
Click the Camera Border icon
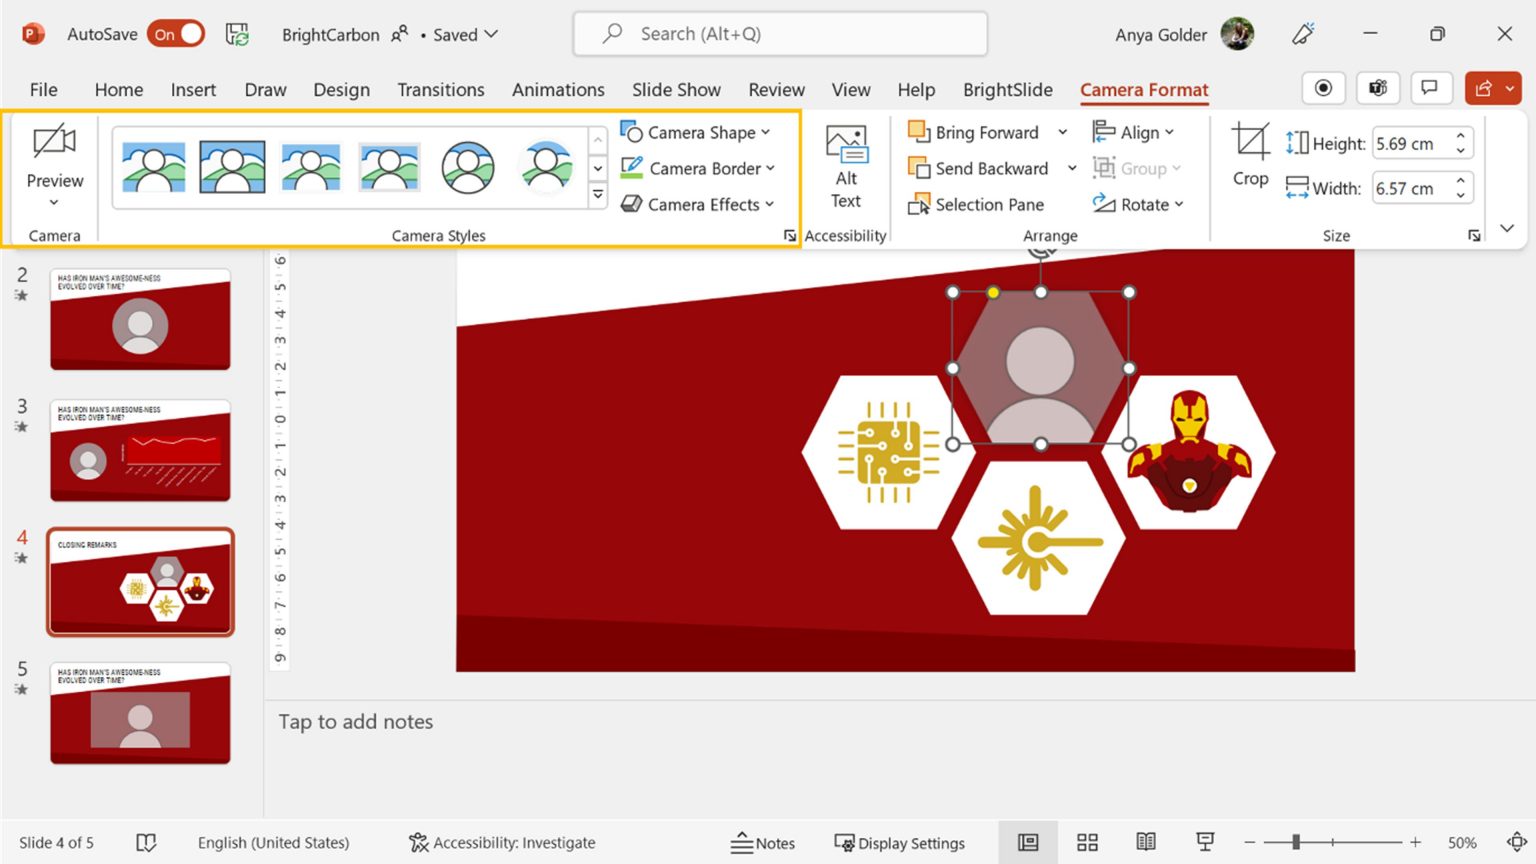pyautogui.click(x=630, y=168)
